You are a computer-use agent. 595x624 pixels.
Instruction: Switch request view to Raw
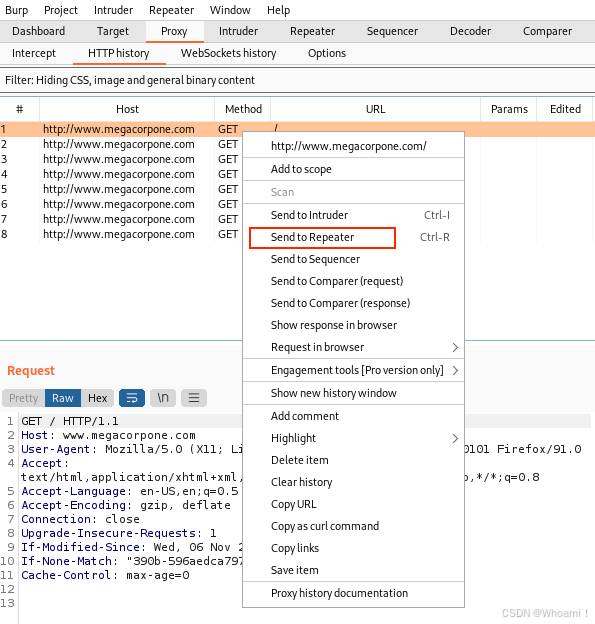(x=63, y=398)
